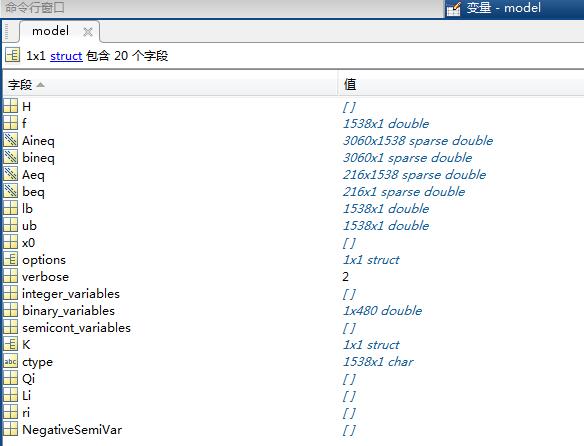
Task: Click the options struct icon
Action: [10, 259]
